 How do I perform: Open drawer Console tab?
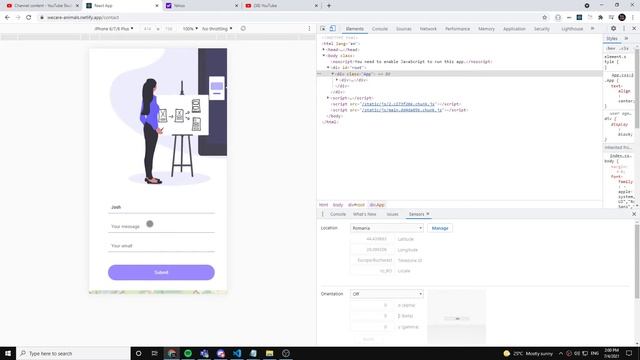coord(338,214)
